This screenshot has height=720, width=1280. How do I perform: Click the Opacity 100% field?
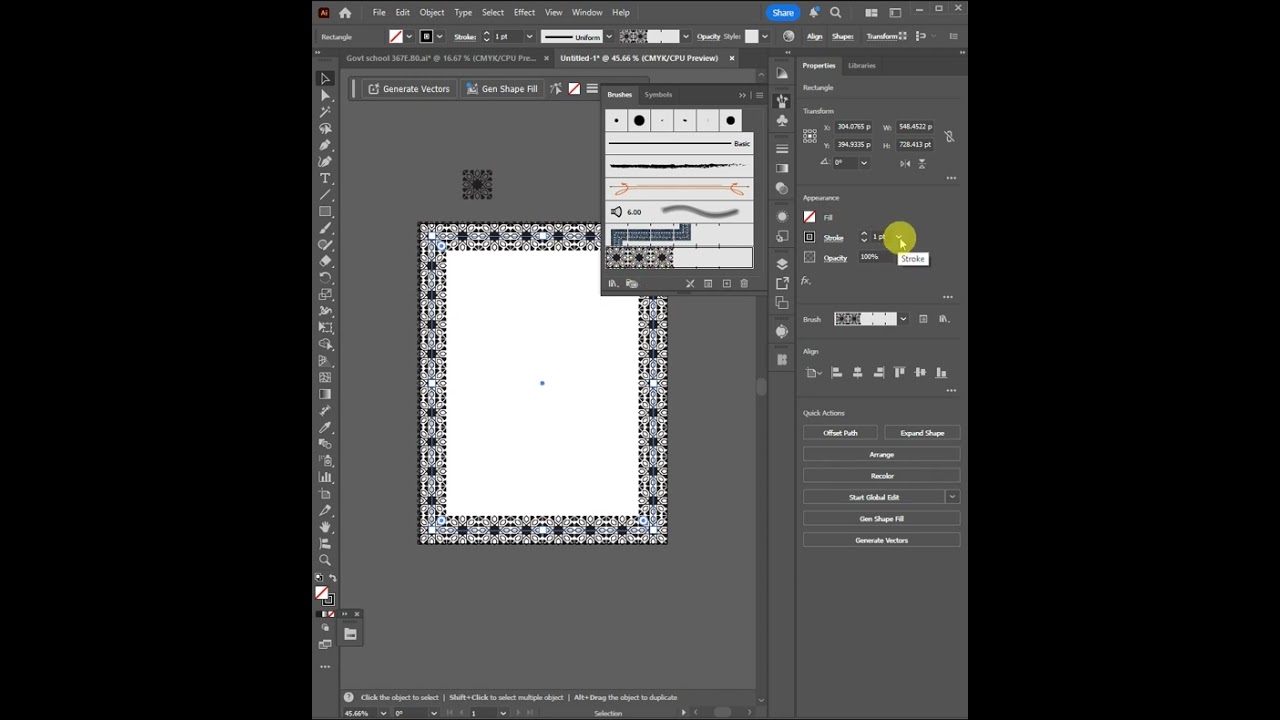pos(873,257)
